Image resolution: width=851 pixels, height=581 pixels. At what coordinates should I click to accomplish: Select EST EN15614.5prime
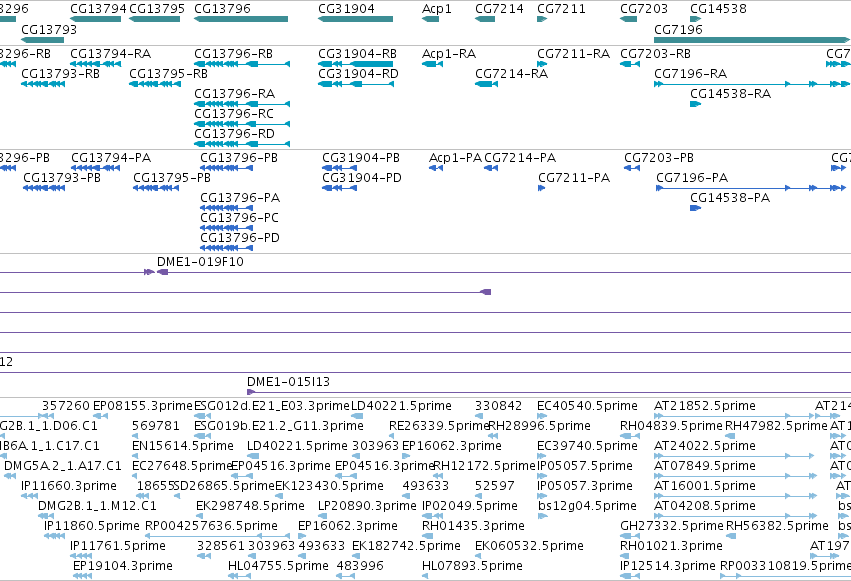tap(183, 446)
